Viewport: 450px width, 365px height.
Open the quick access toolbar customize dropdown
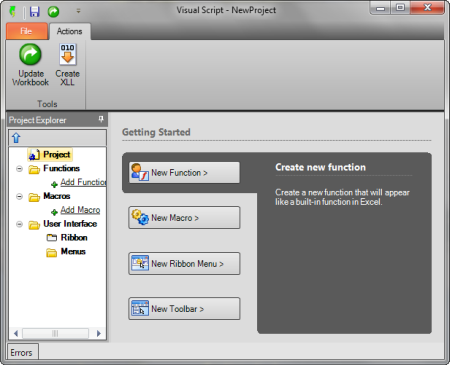click(x=78, y=11)
